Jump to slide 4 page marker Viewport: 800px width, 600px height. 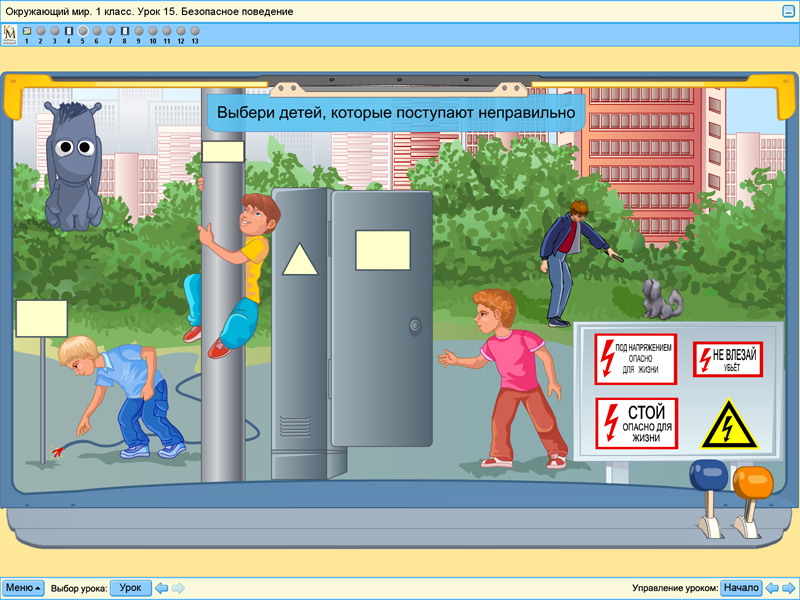click(69, 31)
